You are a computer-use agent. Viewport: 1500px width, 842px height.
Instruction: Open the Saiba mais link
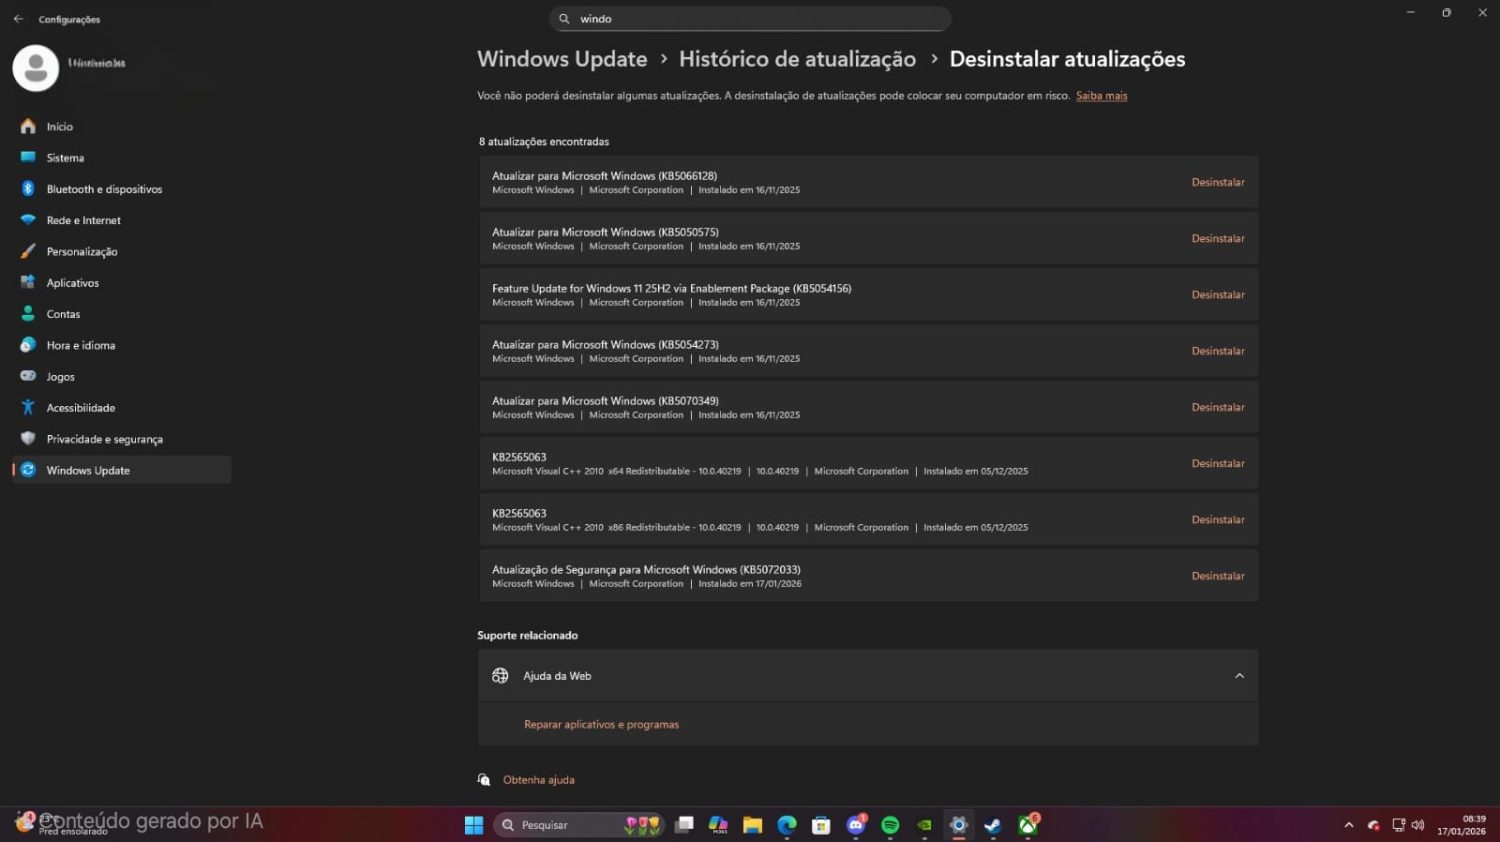(x=1101, y=95)
